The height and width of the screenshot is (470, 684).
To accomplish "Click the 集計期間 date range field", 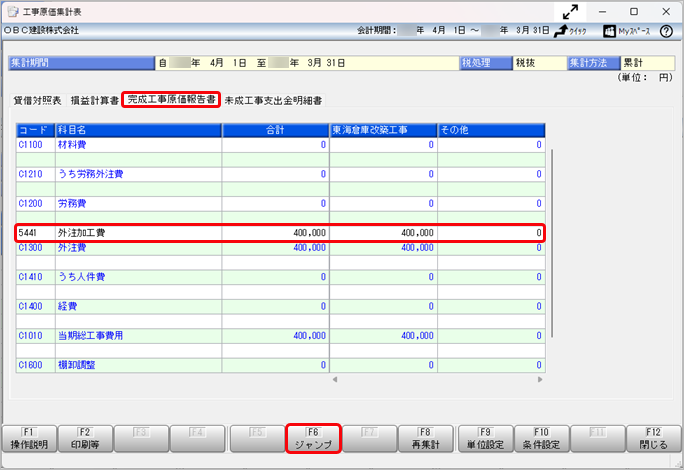I will [307, 63].
